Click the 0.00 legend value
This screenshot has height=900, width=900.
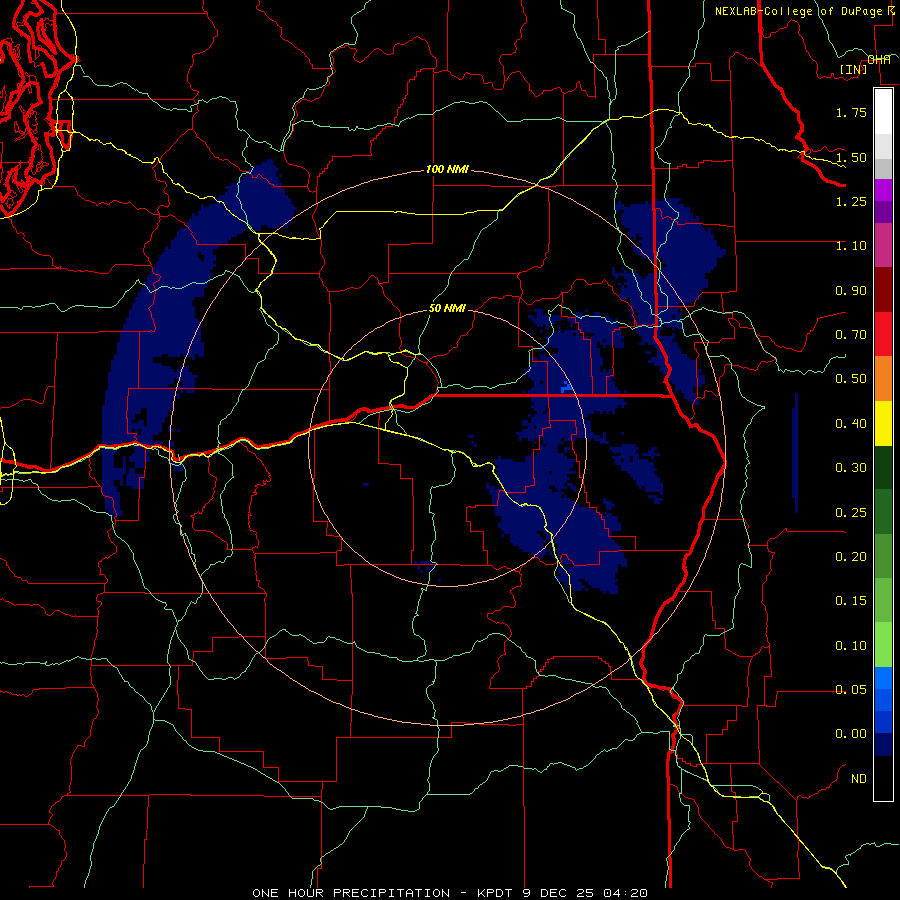(x=851, y=734)
